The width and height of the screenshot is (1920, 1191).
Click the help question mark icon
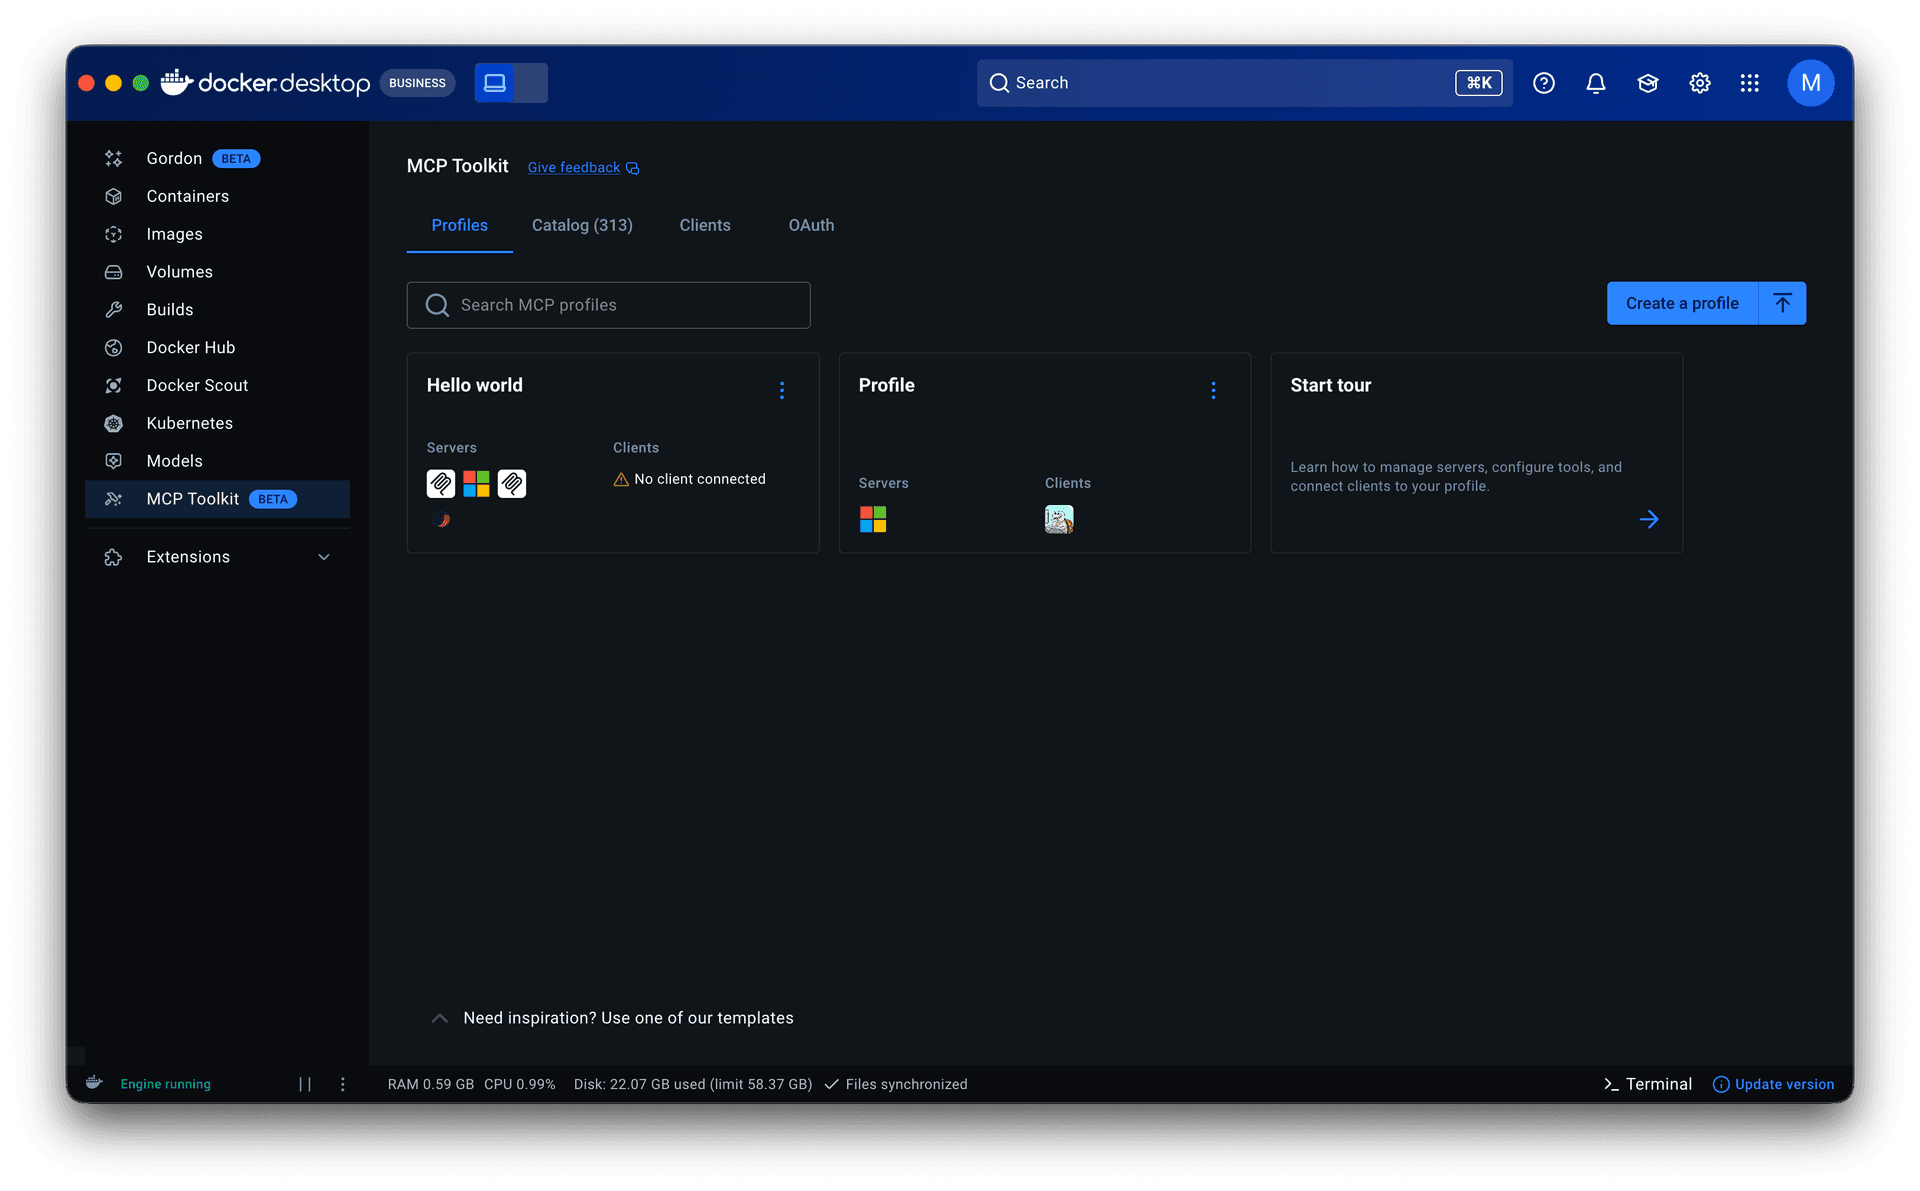(x=1543, y=83)
